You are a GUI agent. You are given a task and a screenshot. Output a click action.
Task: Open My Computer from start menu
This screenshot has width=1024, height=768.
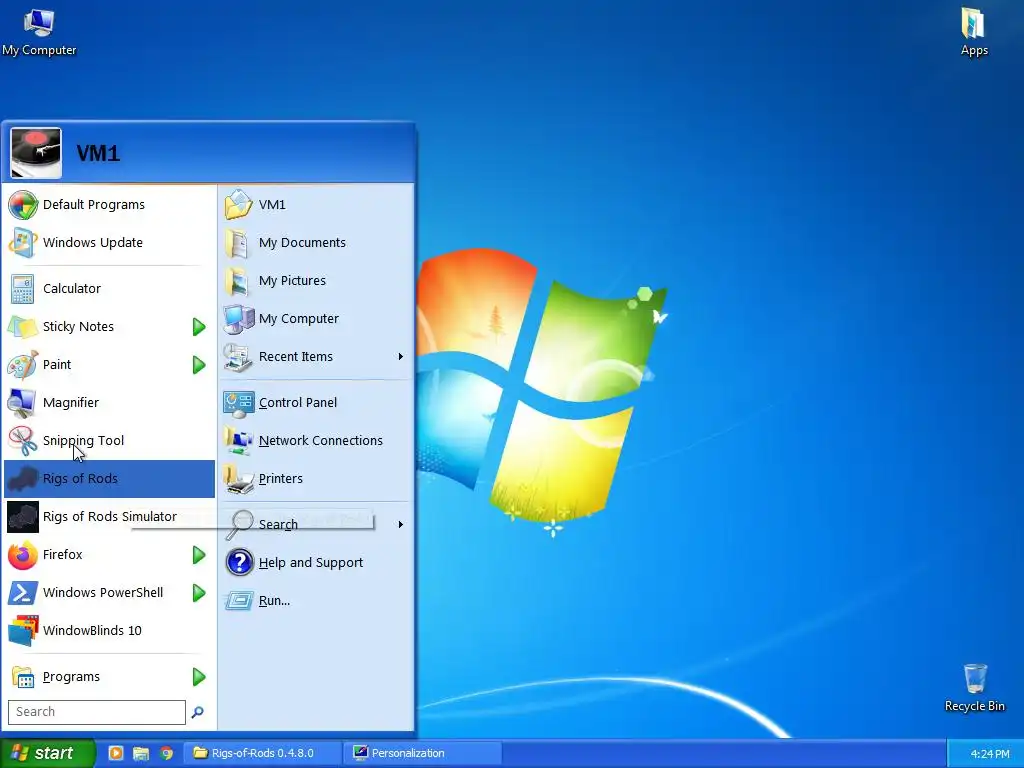click(315, 319)
